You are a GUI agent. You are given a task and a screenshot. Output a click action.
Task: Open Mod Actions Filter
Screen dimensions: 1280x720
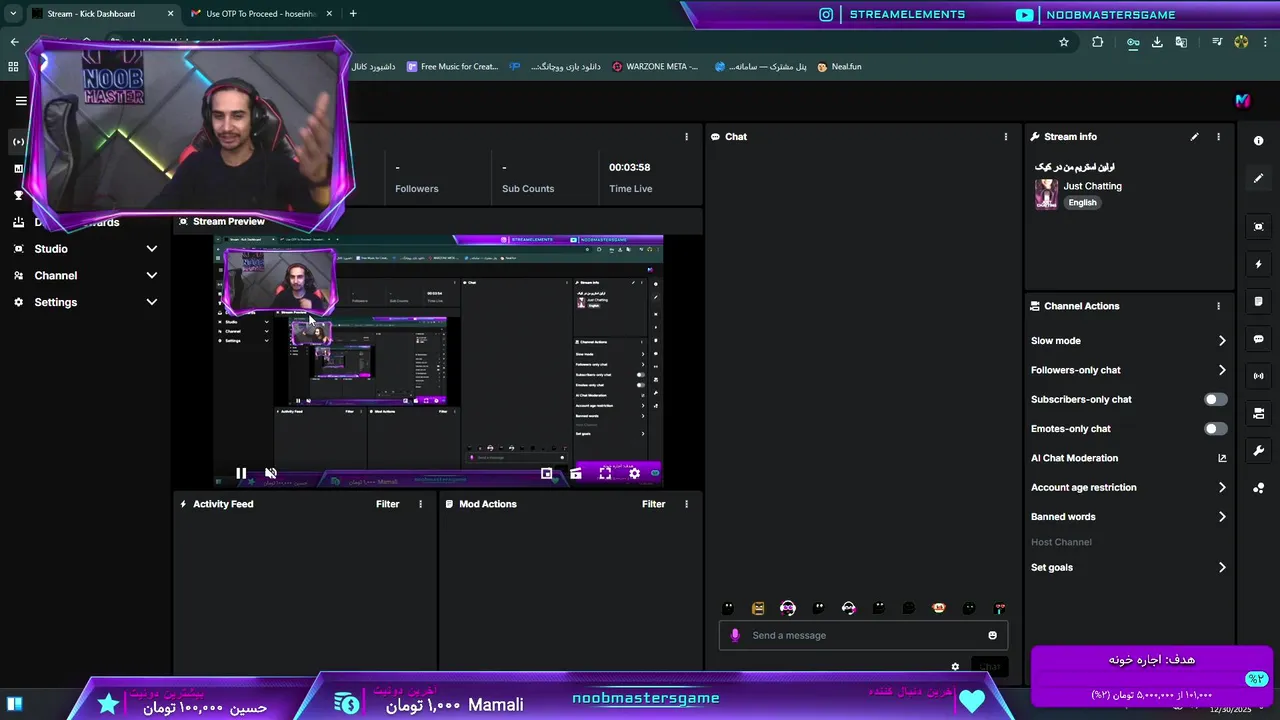[653, 504]
